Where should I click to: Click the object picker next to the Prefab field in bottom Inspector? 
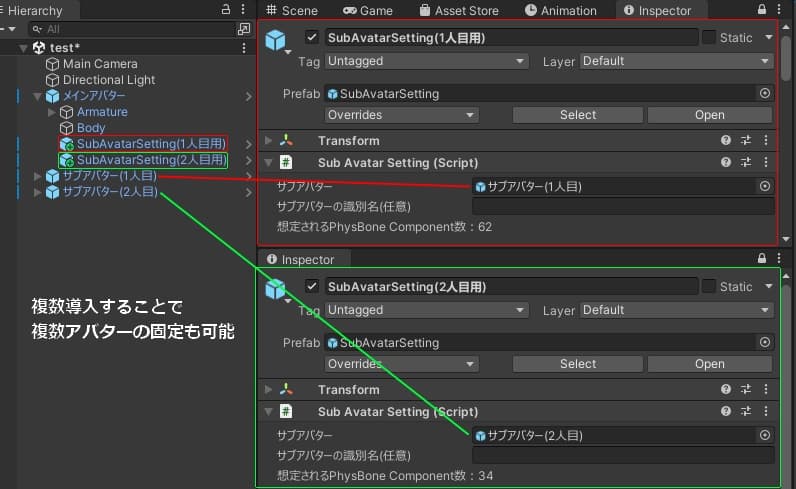click(x=765, y=343)
